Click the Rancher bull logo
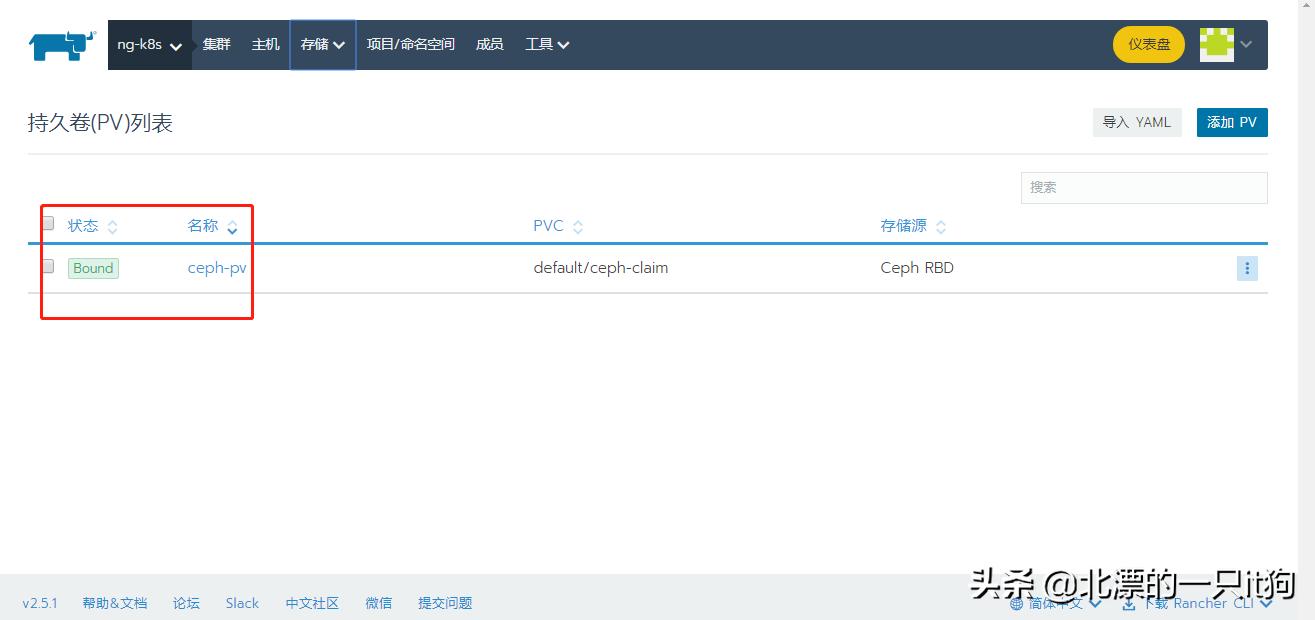The image size is (1315, 620). point(60,42)
